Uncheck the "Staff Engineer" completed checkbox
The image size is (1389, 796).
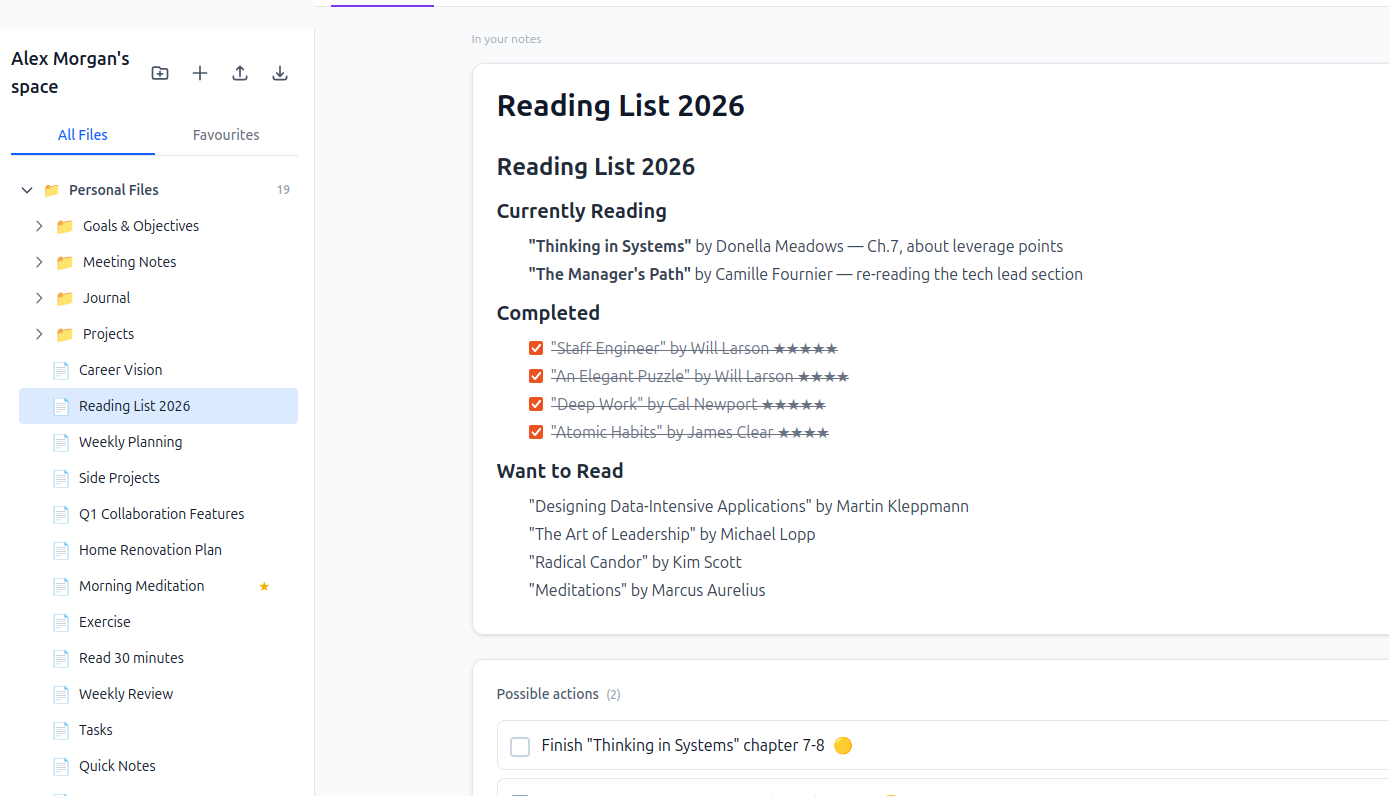pyautogui.click(x=536, y=348)
